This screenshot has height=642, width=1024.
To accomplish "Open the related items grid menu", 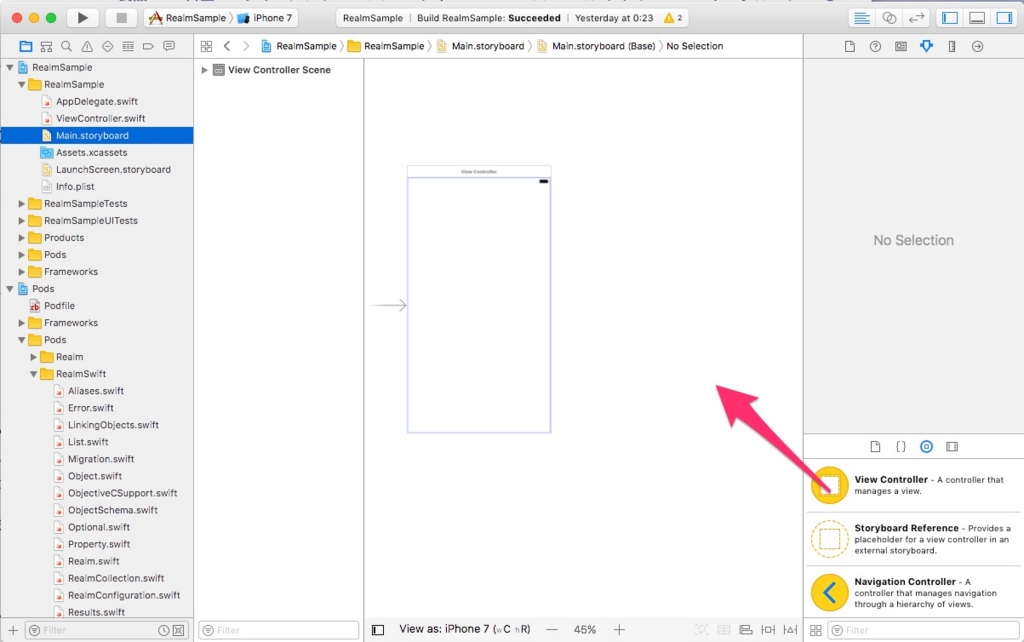I will click(x=206, y=46).
